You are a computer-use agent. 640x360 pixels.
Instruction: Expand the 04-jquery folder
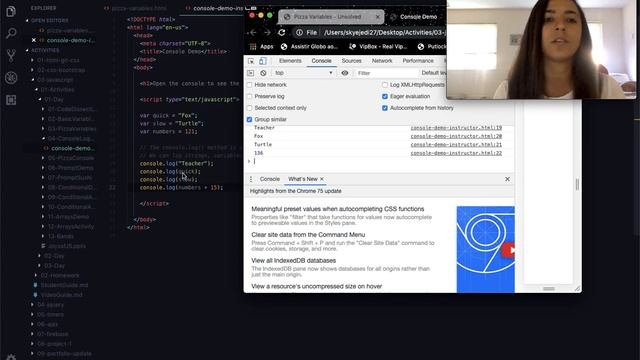[x=50, y=305]
